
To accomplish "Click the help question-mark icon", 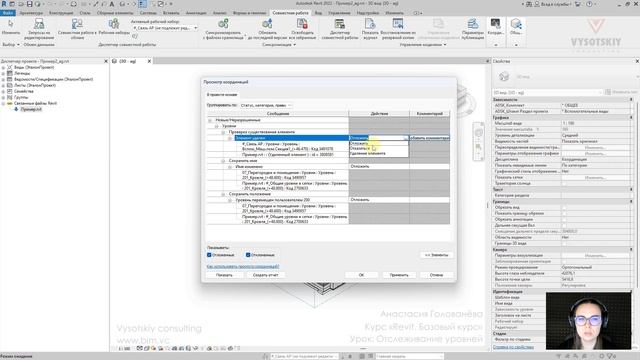I will click(x=589, y=4).
